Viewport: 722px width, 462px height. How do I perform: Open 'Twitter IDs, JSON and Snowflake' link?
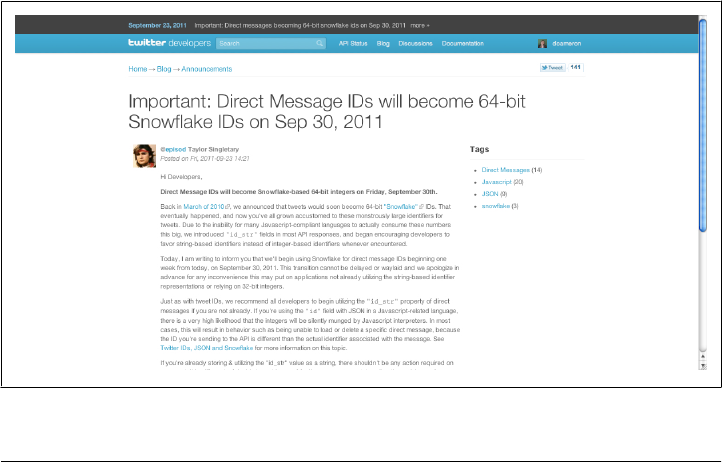click(x=207, y=348)
